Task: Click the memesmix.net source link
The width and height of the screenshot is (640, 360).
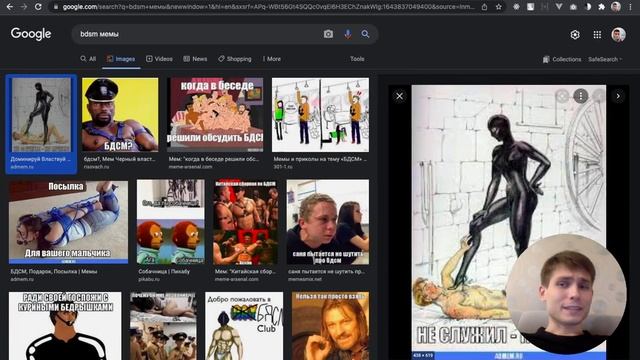Action: pos(304,279)
